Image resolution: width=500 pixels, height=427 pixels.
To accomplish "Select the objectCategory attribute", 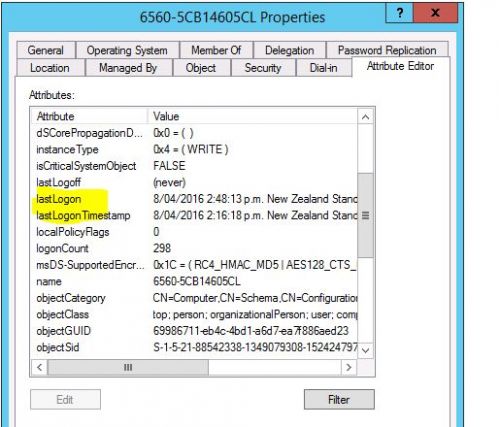I will (x=195, y=298).
